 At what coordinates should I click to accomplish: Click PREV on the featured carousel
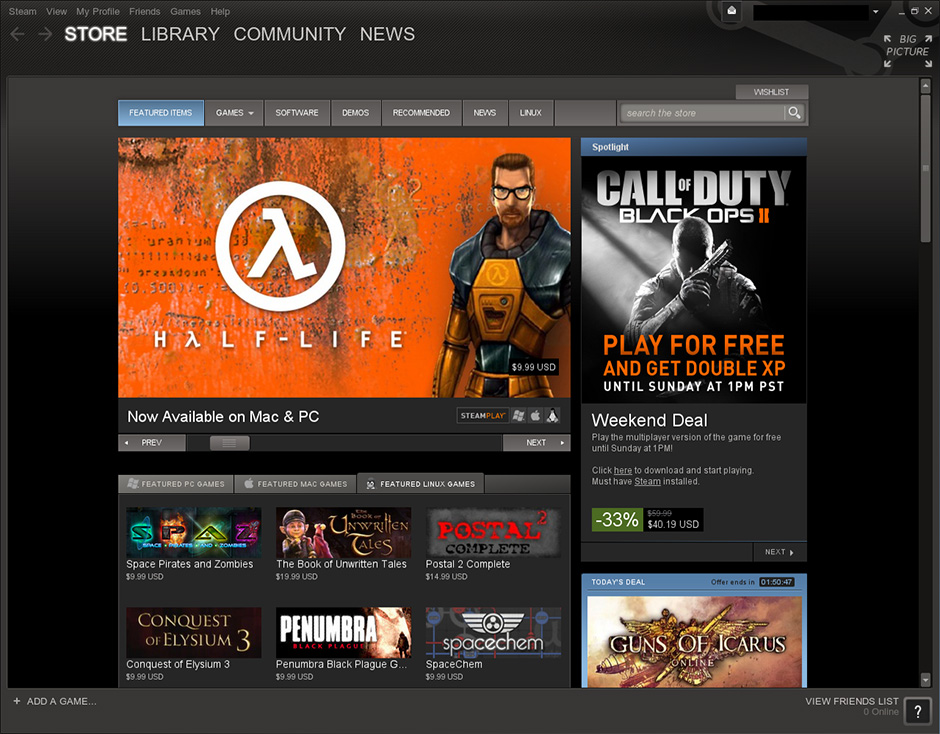click(152, 443)
